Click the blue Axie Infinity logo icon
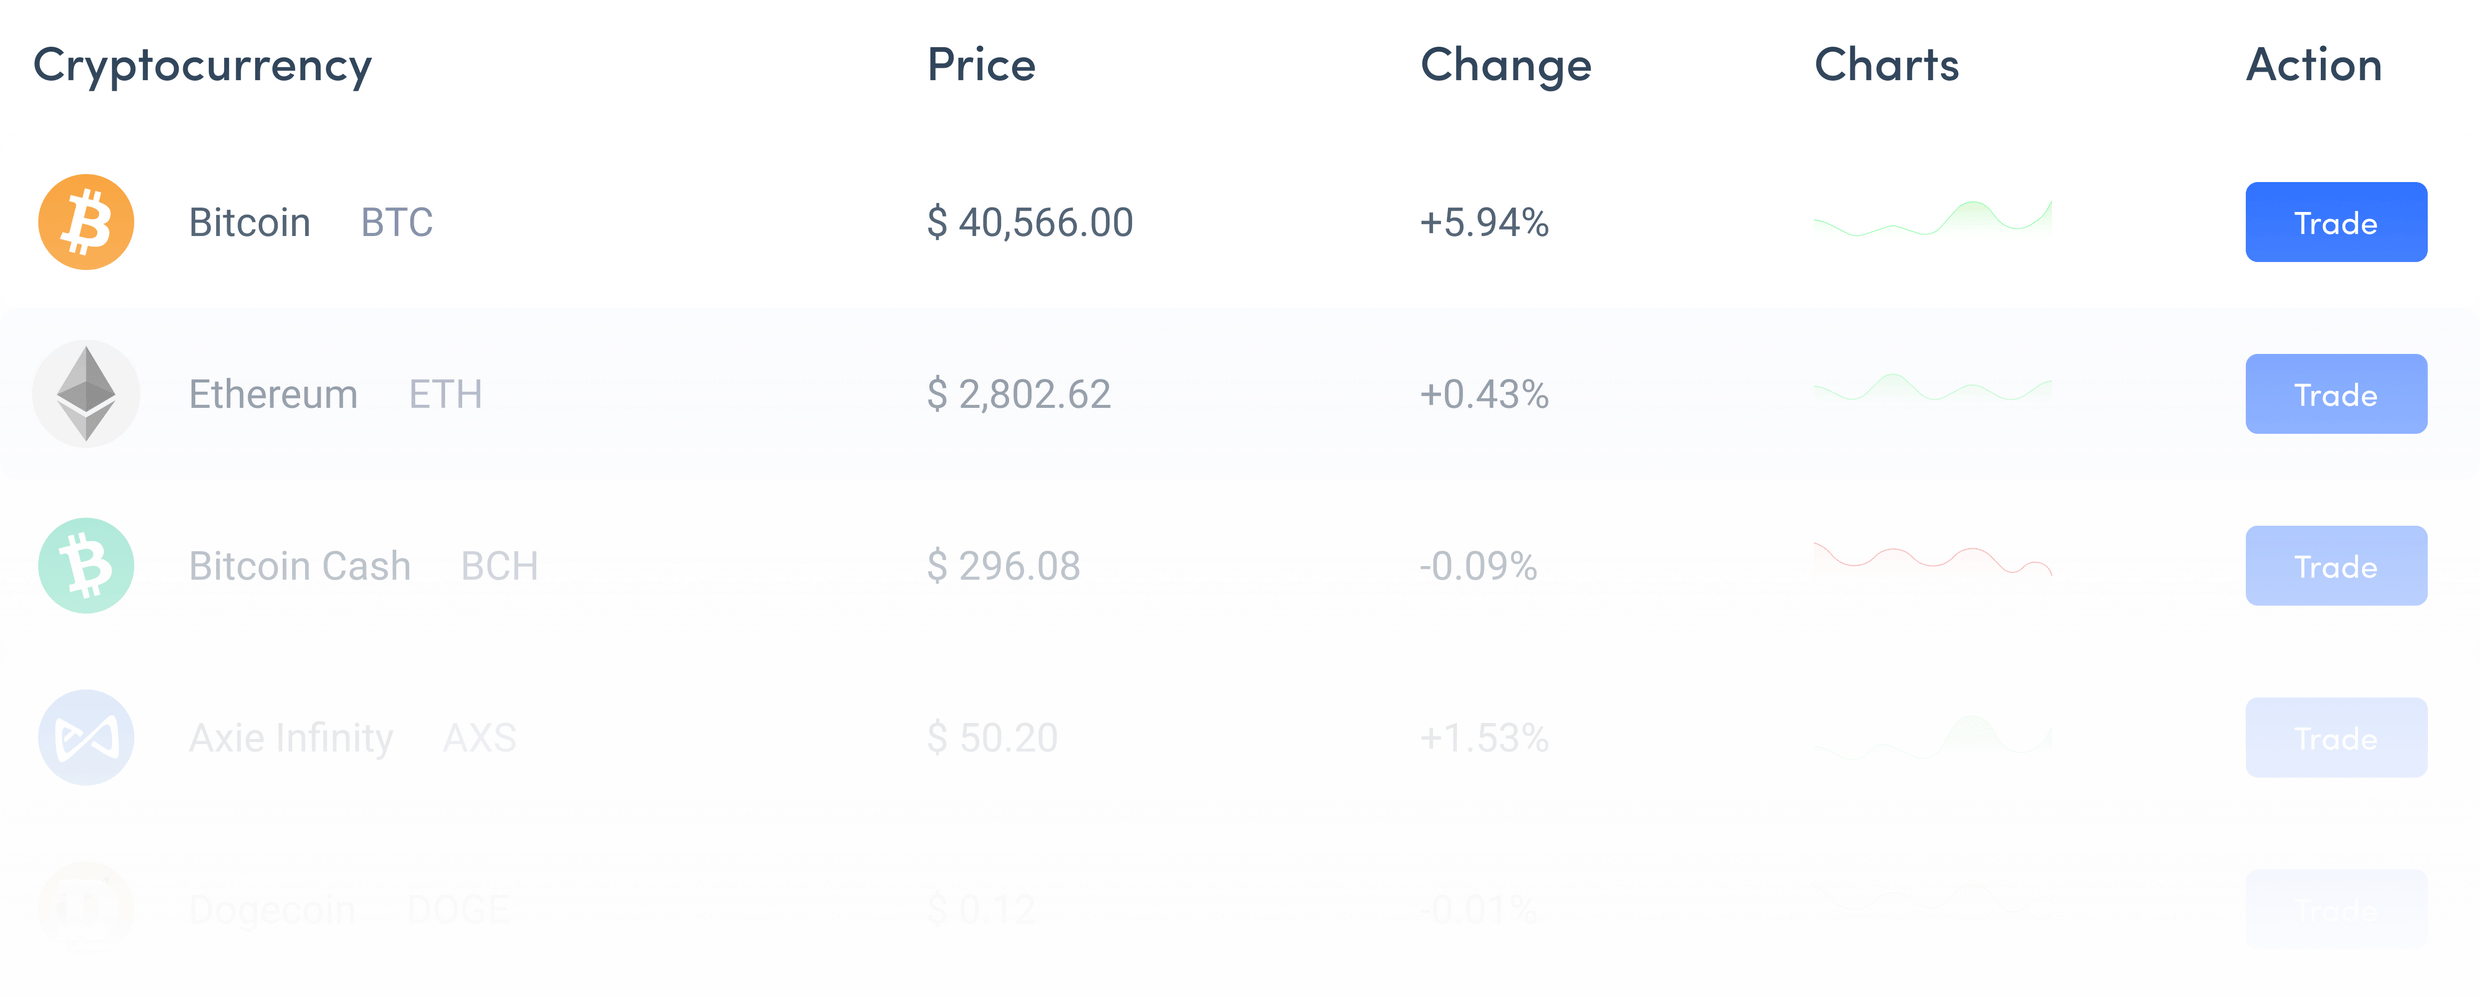 86,738
